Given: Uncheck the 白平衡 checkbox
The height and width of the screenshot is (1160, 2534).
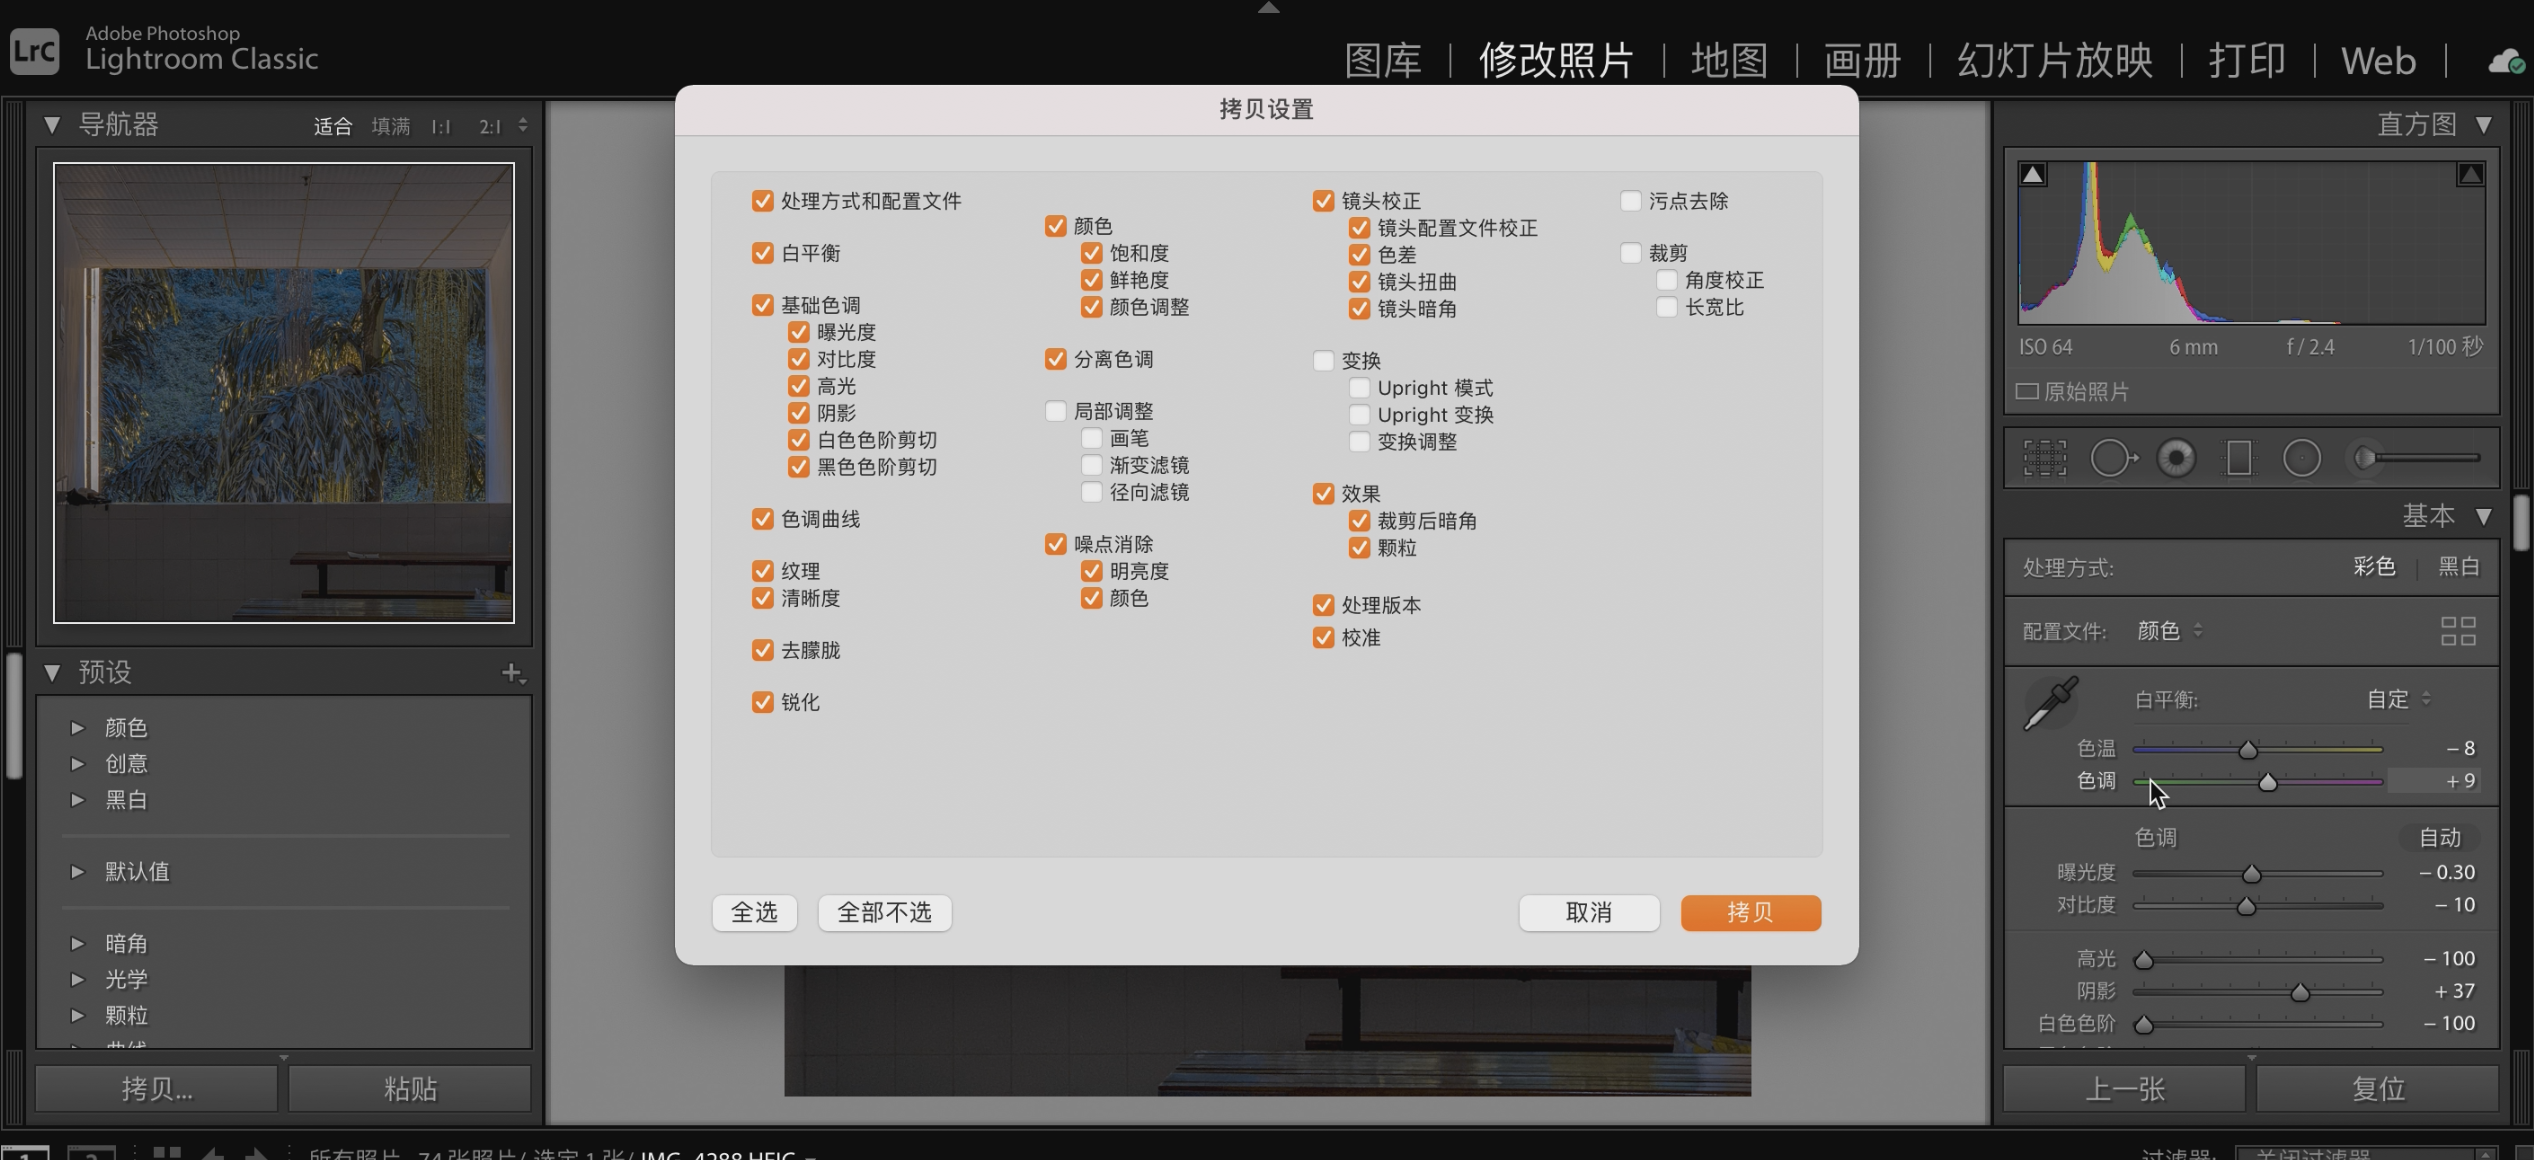Looking at the screenshot, I should click(762, 253).
